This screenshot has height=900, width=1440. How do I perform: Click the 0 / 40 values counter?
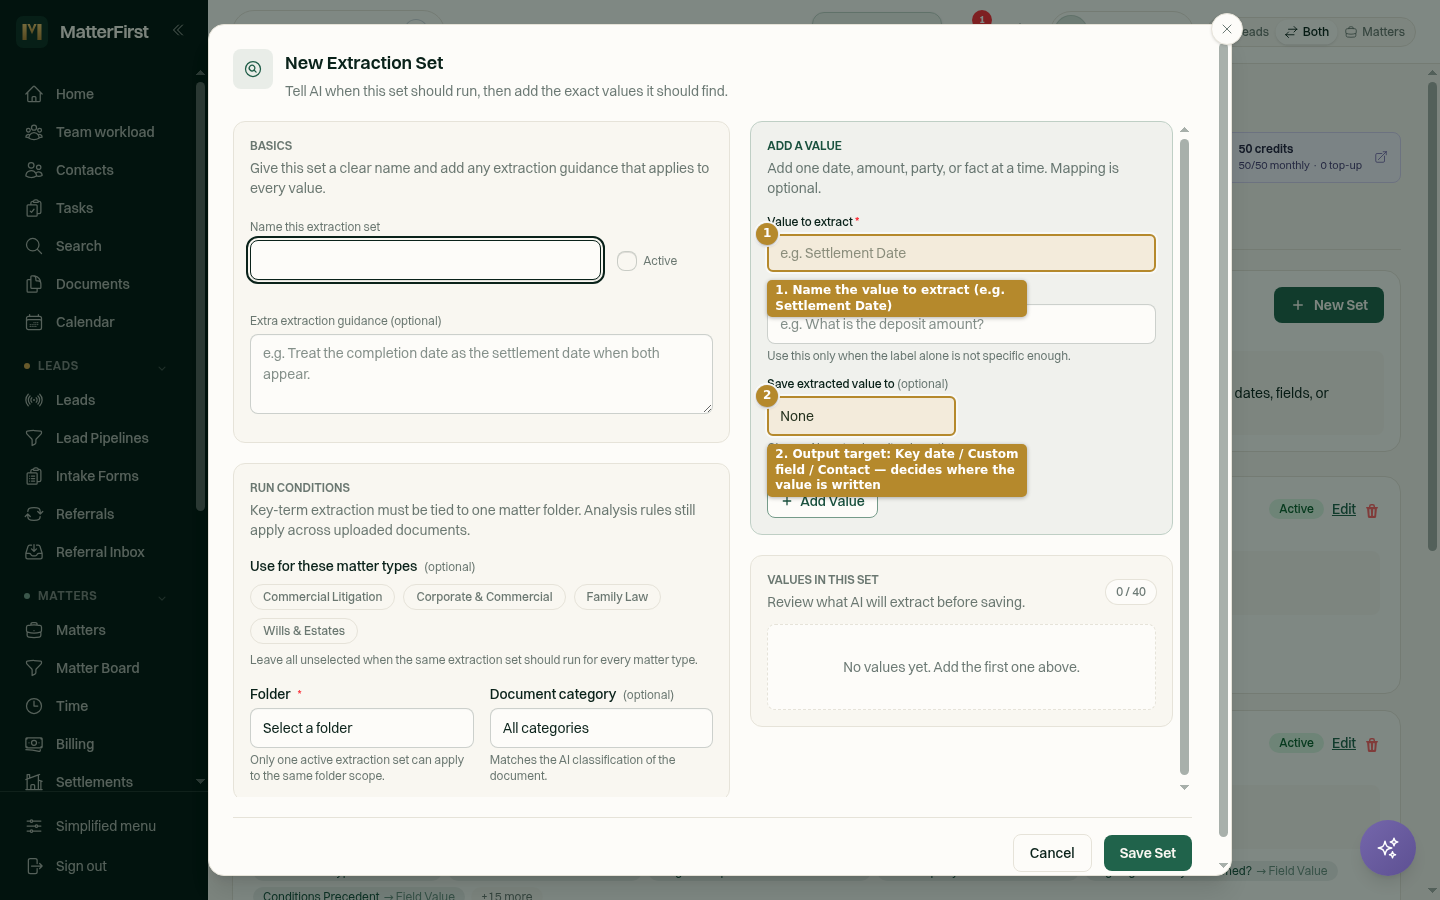(1131, 592)
